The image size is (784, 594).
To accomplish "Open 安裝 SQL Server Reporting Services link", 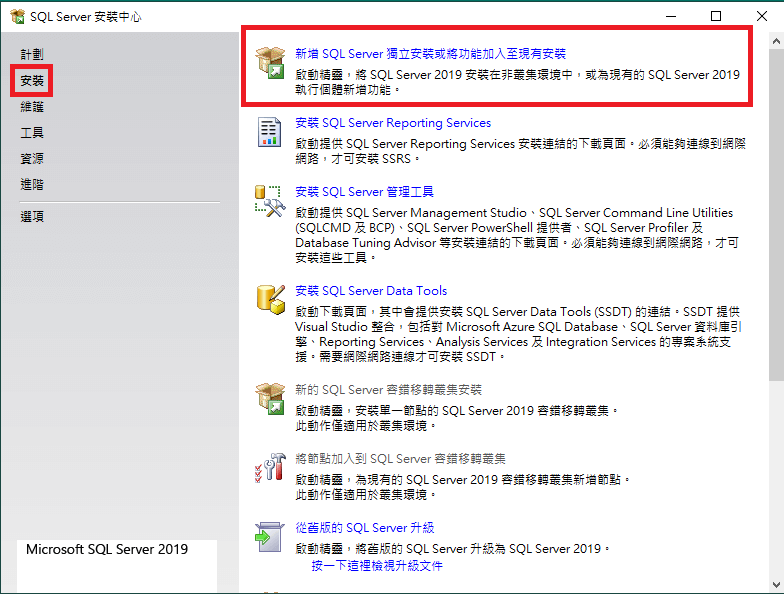I will click(x=393, y=123).
